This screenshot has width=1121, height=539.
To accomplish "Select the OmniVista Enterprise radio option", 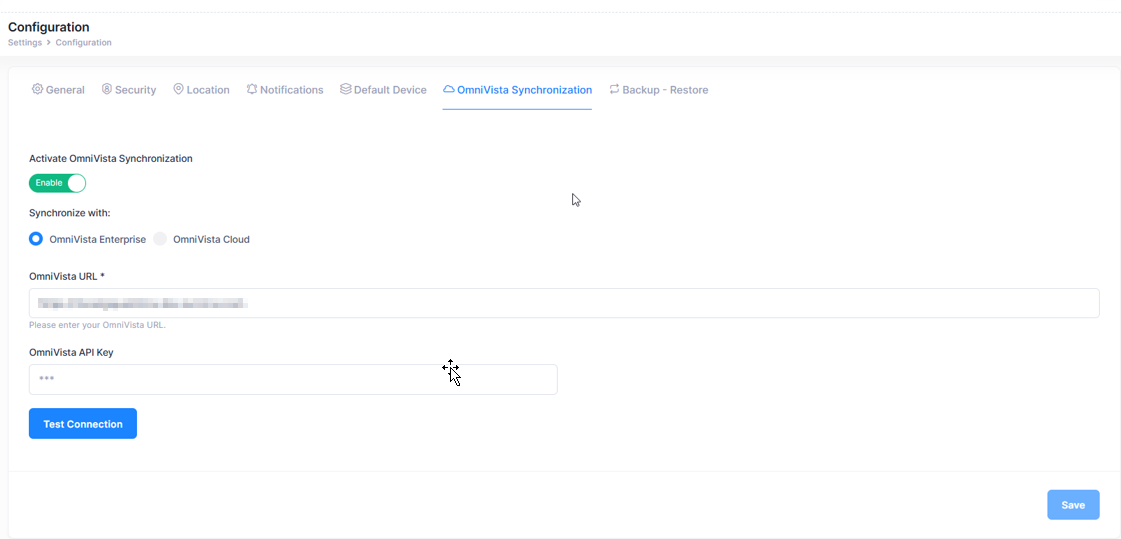I will click(36, 239).
